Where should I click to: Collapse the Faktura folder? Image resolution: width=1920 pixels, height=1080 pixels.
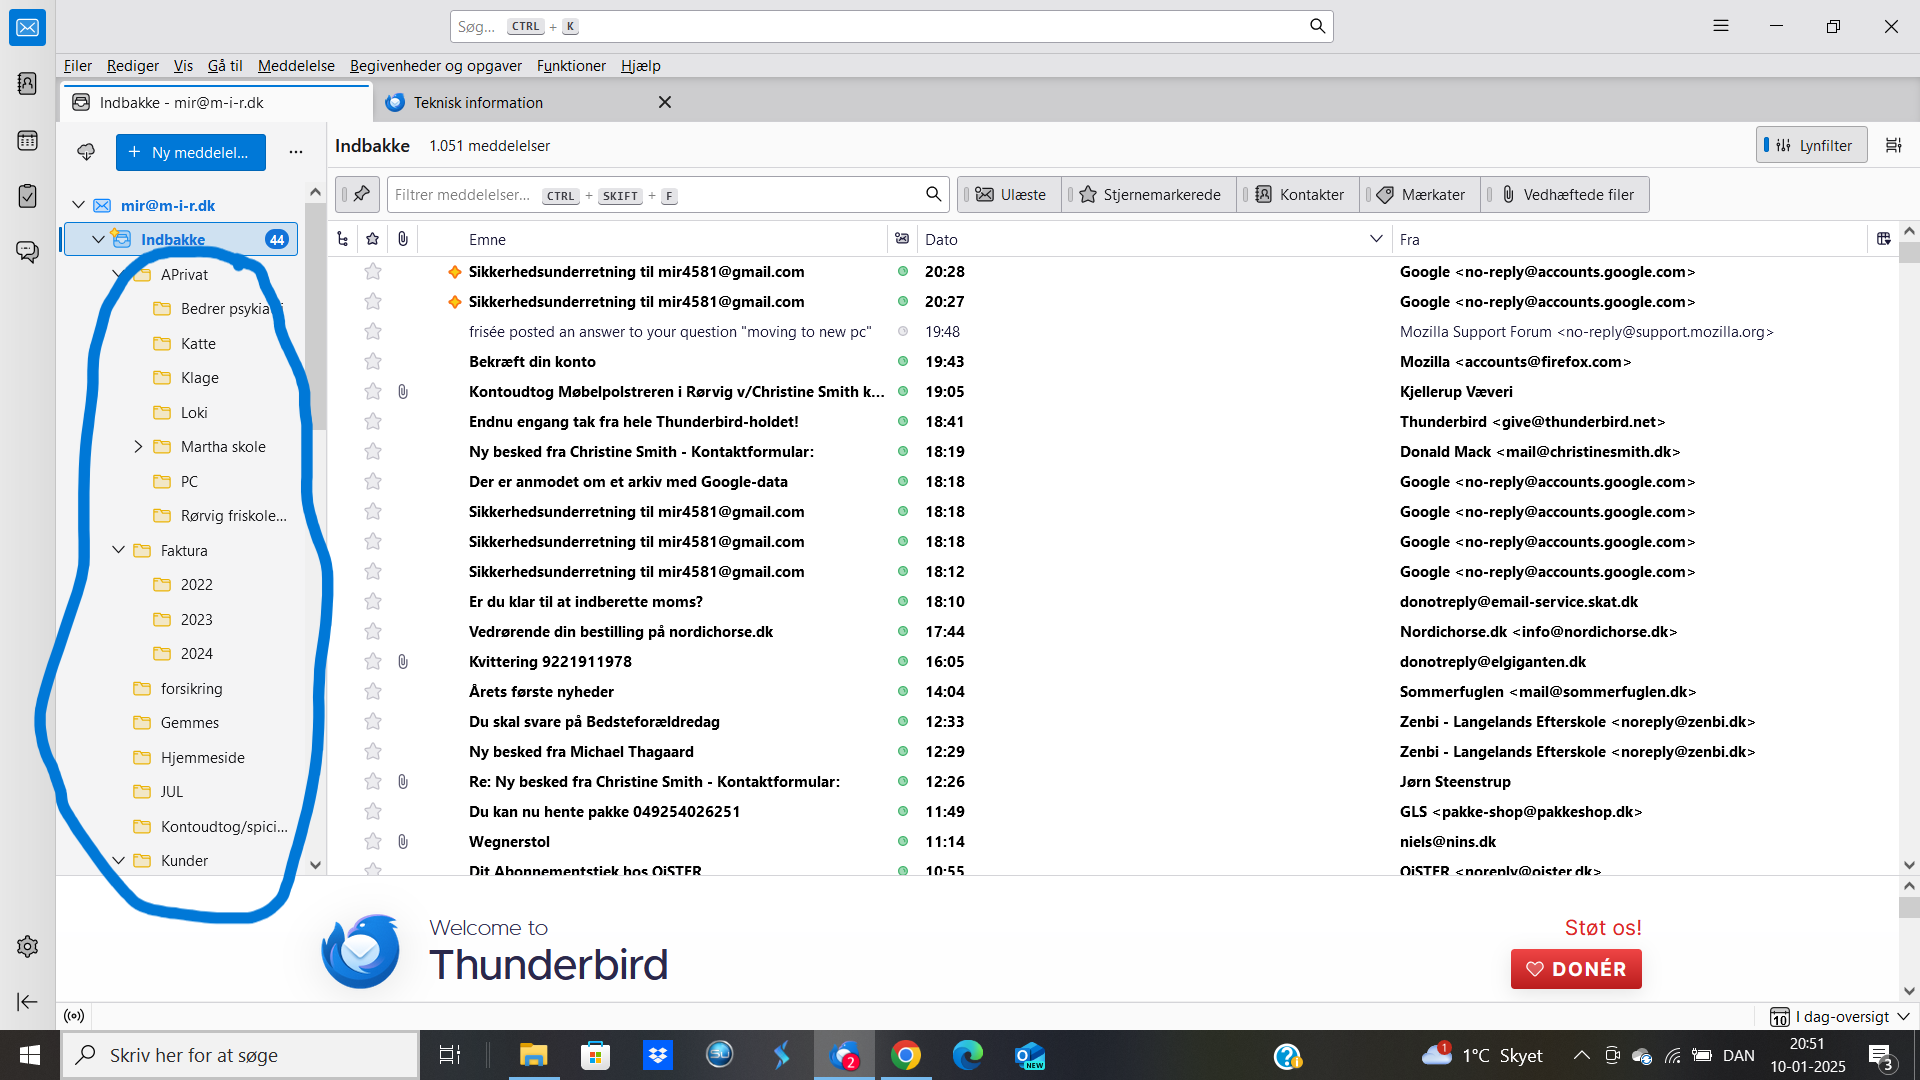pos(118,550)
